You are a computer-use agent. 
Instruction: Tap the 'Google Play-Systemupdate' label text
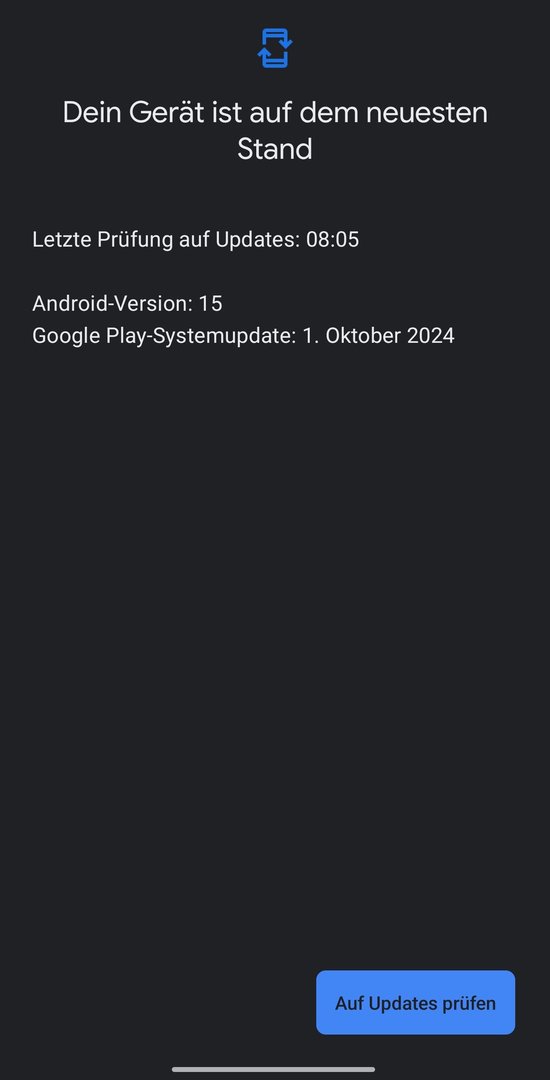coord(165,335)
